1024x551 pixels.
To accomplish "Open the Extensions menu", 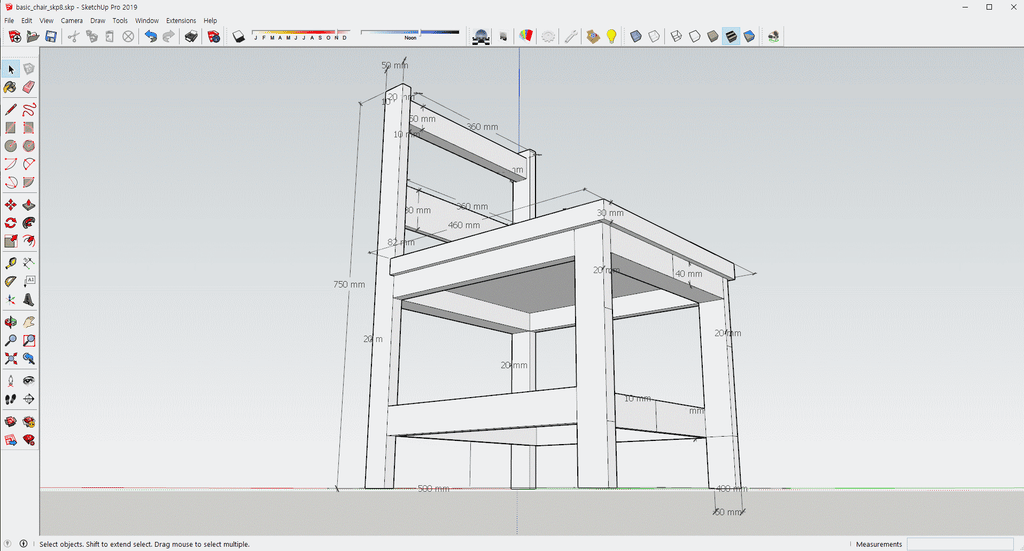I will click(x=181, y=20).
